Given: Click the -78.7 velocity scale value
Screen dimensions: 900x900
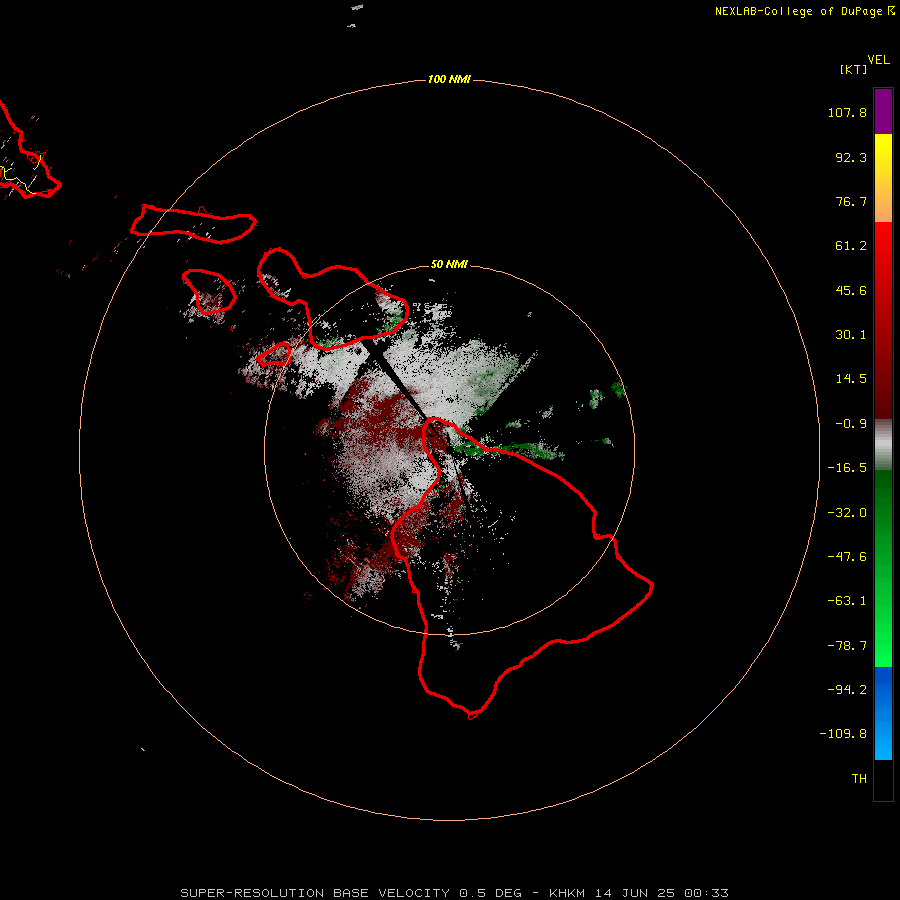Looking at the screenshot, I should point(847,646).
